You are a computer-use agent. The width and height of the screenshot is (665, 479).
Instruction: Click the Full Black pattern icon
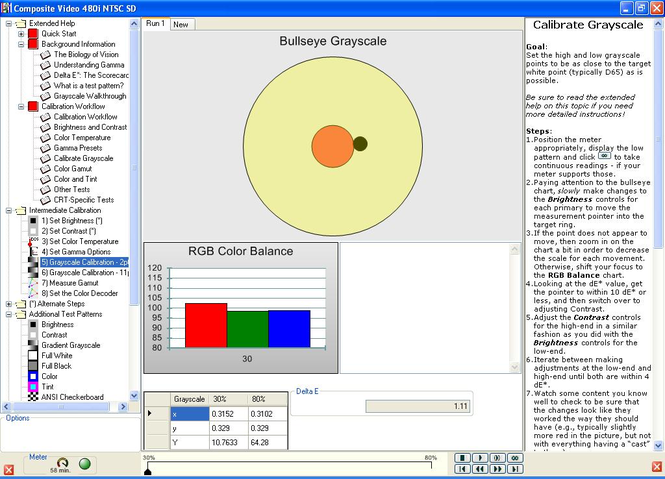(33, 366)
